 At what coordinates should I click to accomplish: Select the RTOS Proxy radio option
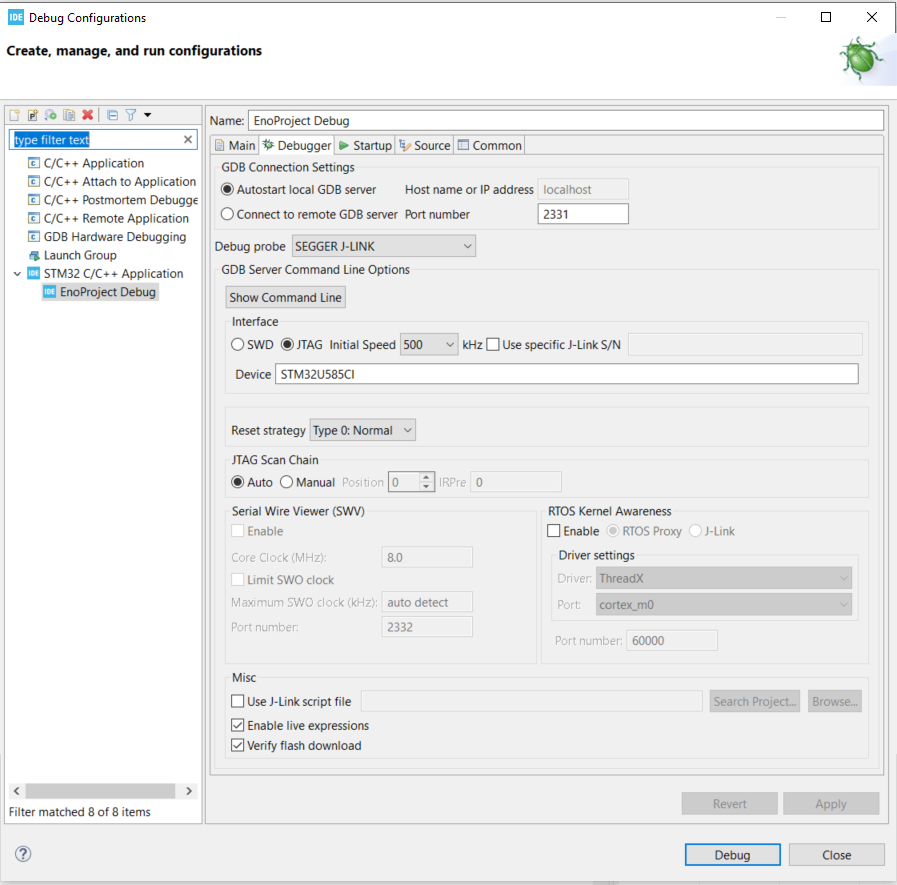[x=613, y=531]
